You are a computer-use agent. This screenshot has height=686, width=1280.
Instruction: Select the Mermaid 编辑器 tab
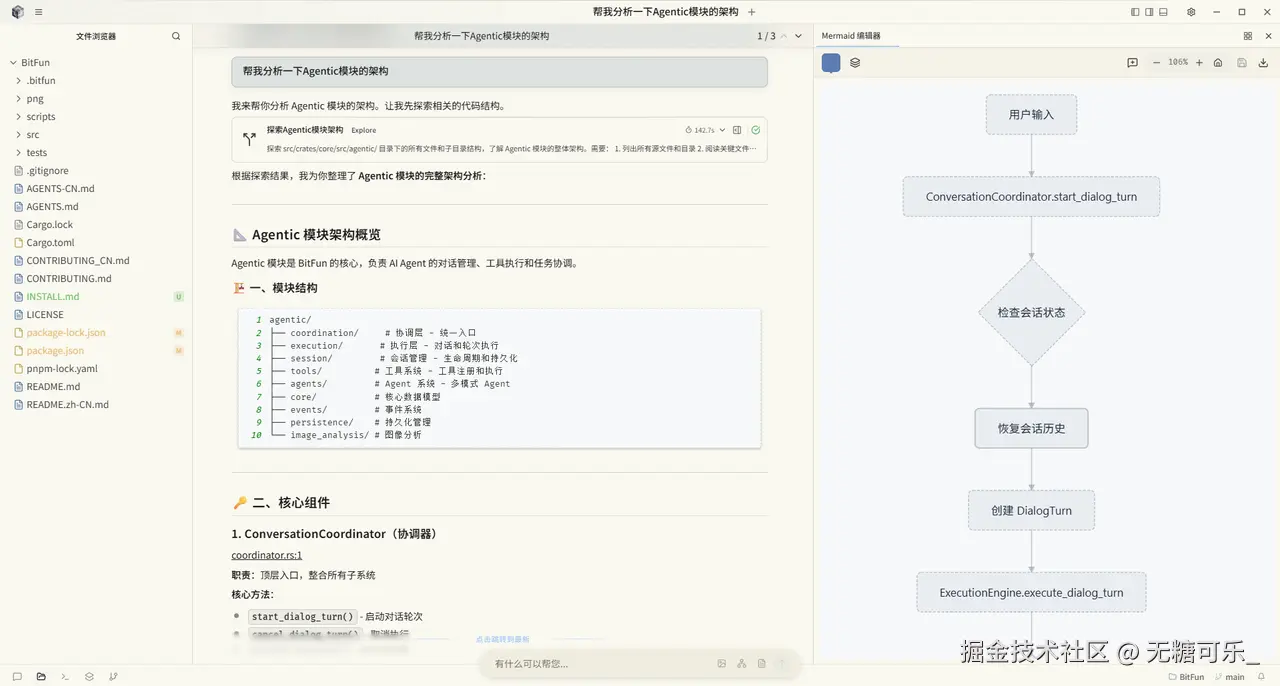tap(851, 36)
